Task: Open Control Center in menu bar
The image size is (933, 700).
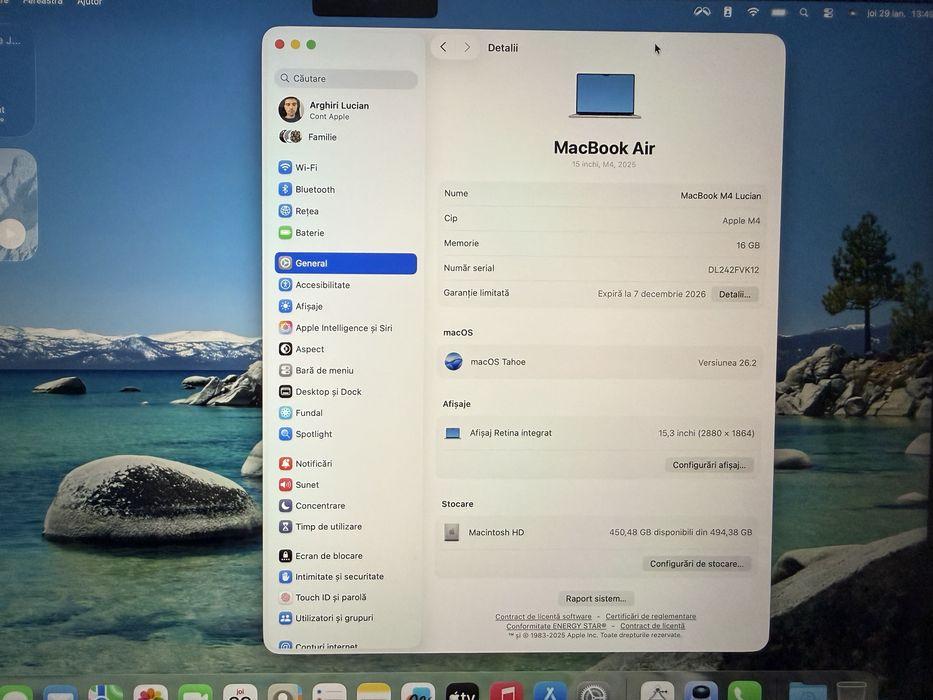Action: [828, 12]
